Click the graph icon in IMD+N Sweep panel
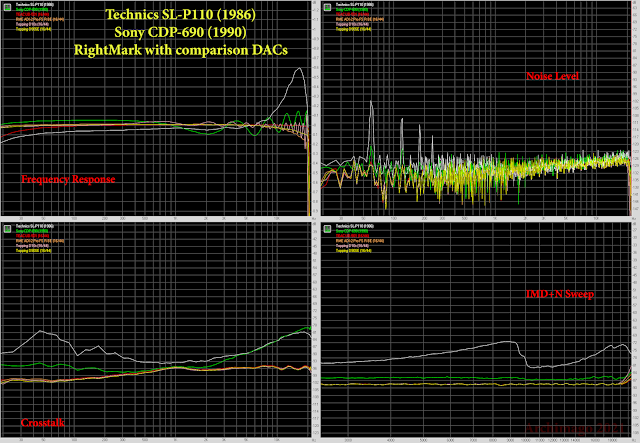 point(327,229)
